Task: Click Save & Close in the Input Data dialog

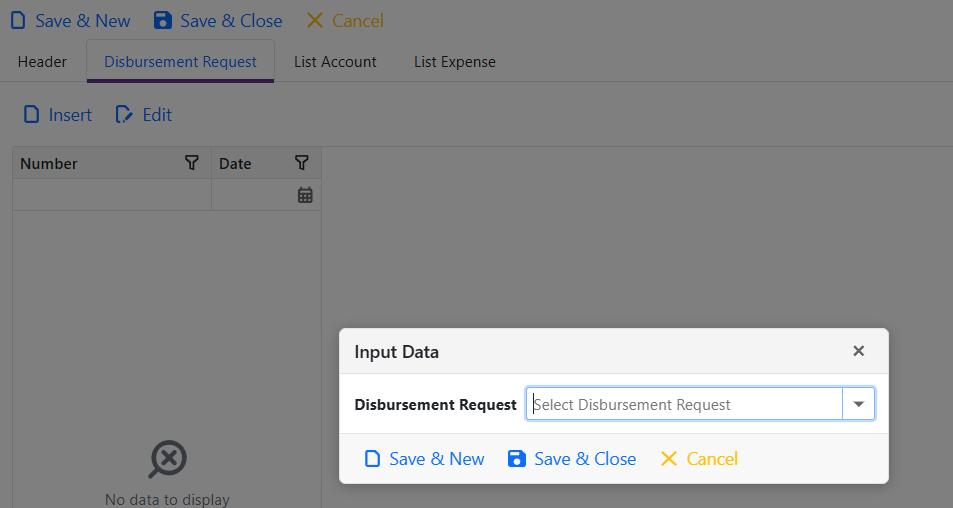Action: click(572, 459)
